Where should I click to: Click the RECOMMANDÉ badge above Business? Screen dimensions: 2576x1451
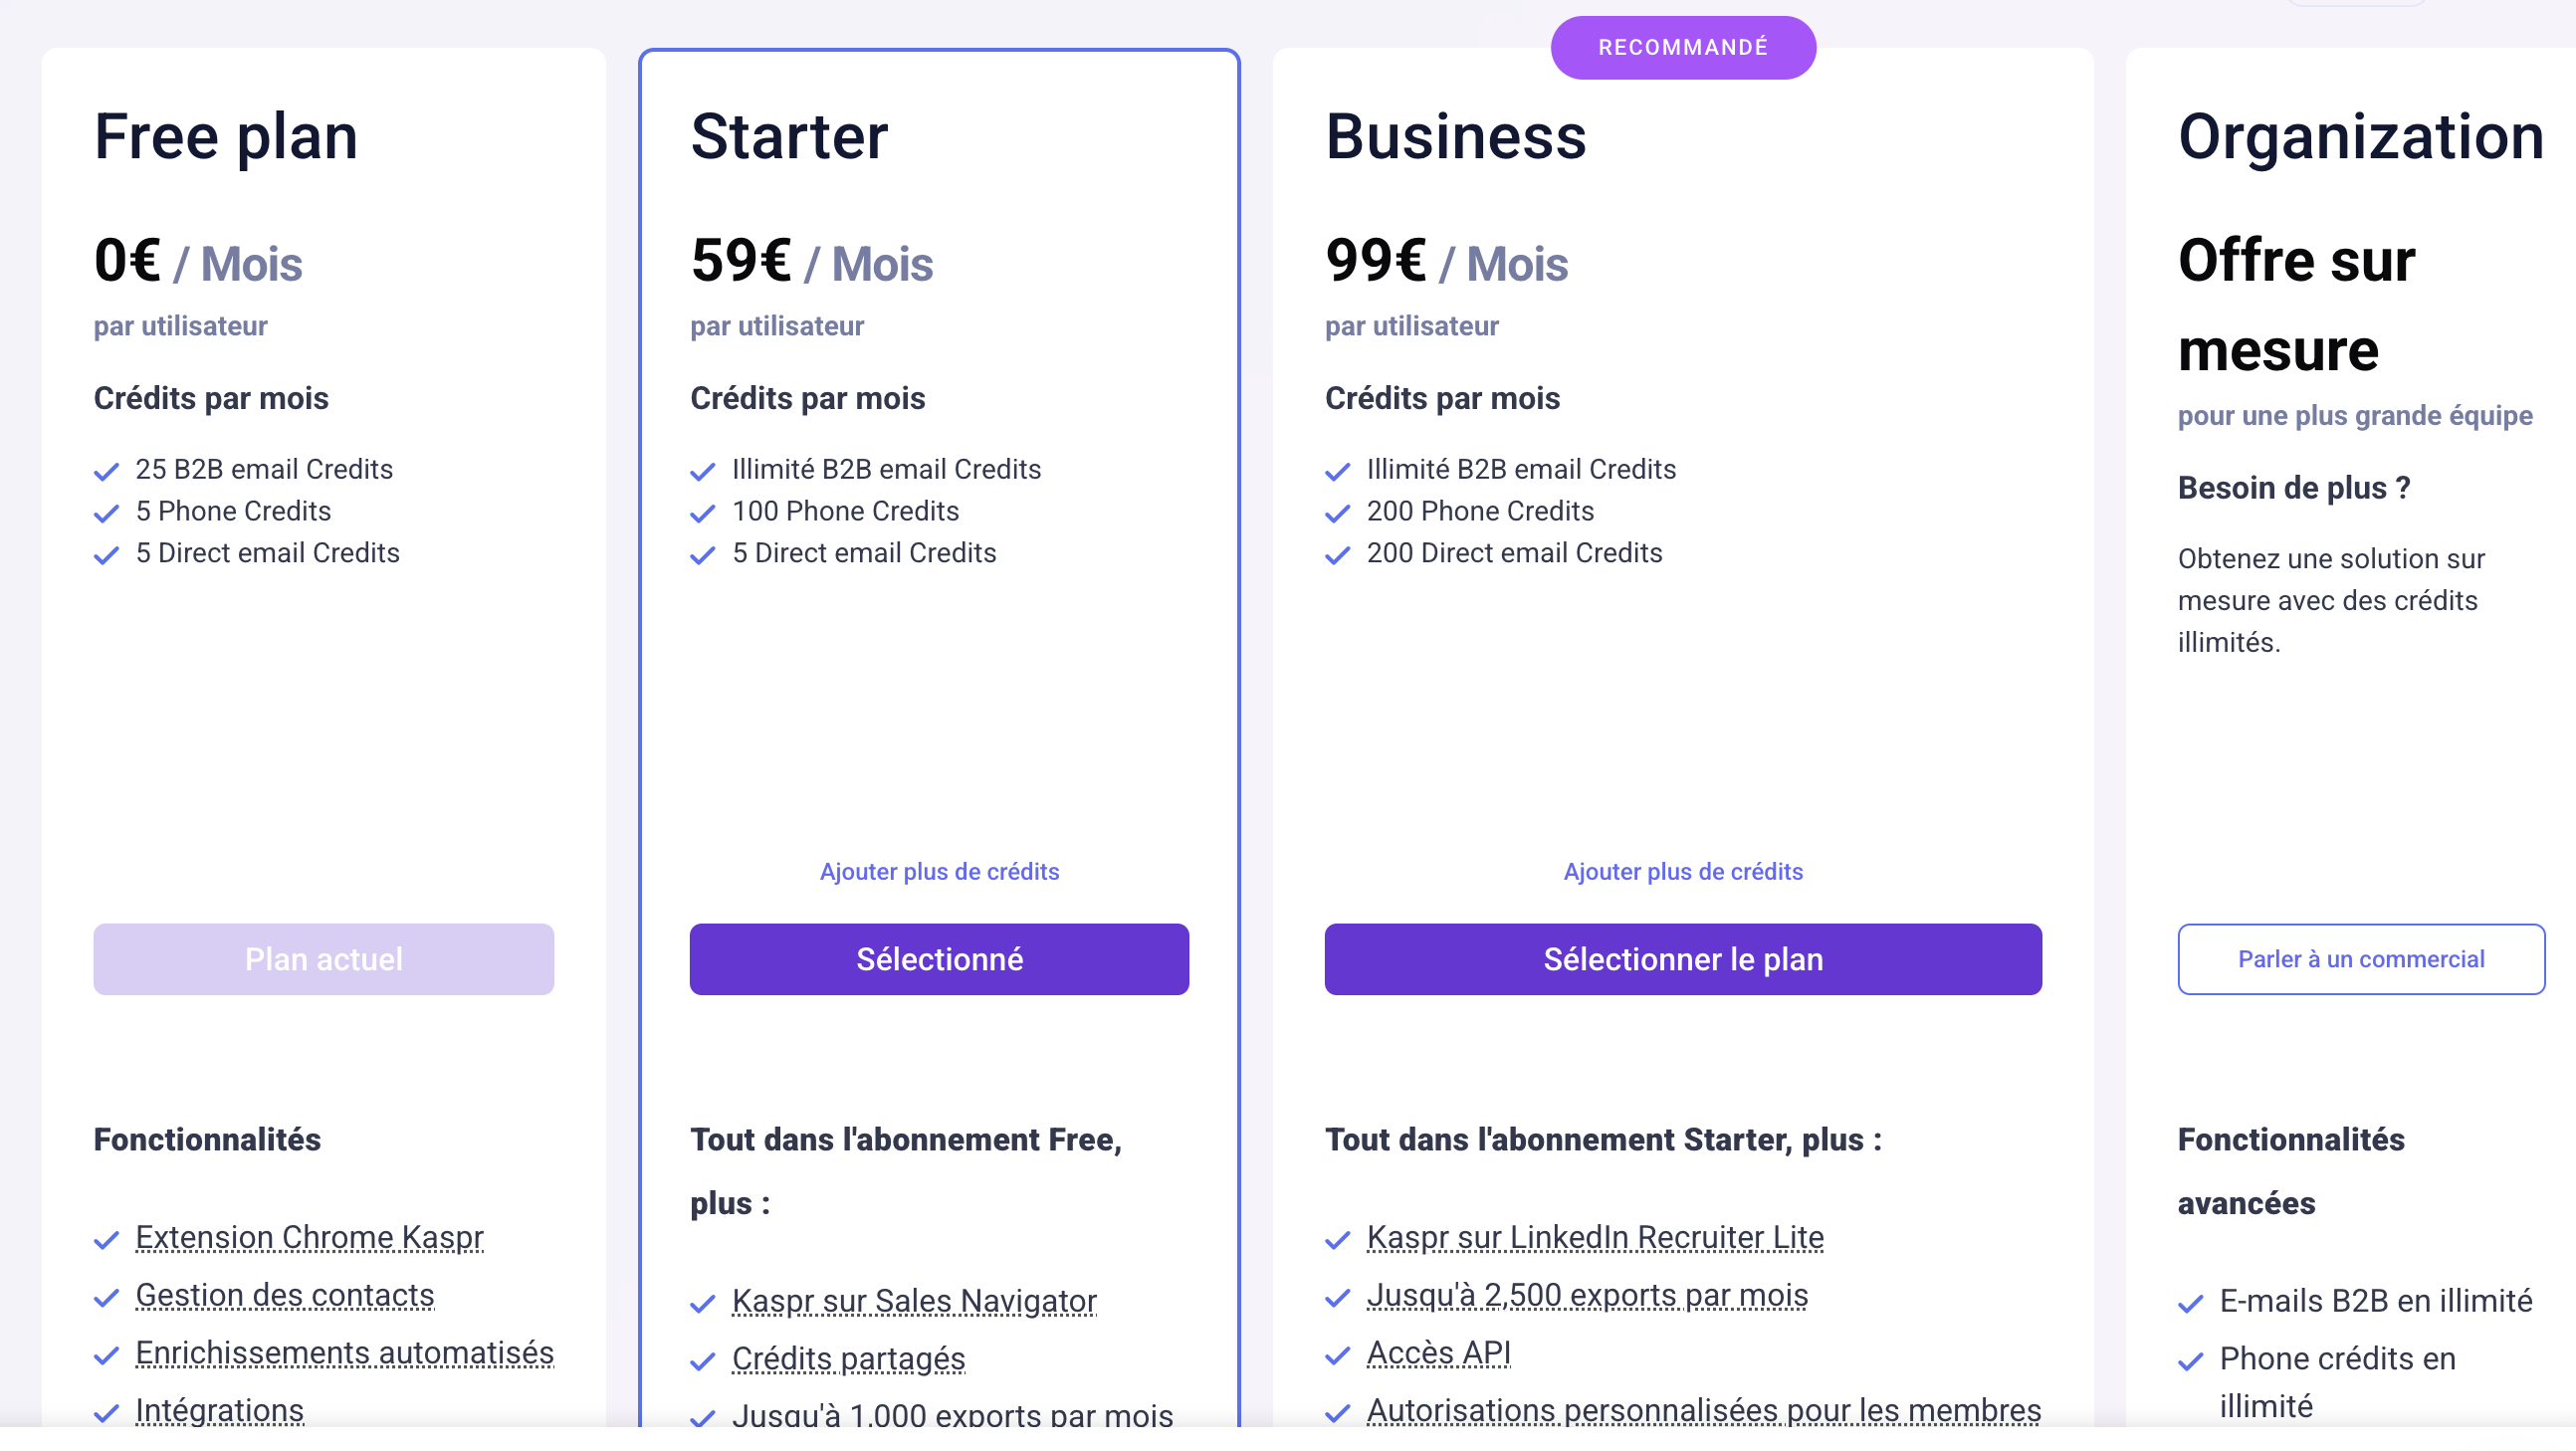pyautogui.click(x=1683, y=47)
